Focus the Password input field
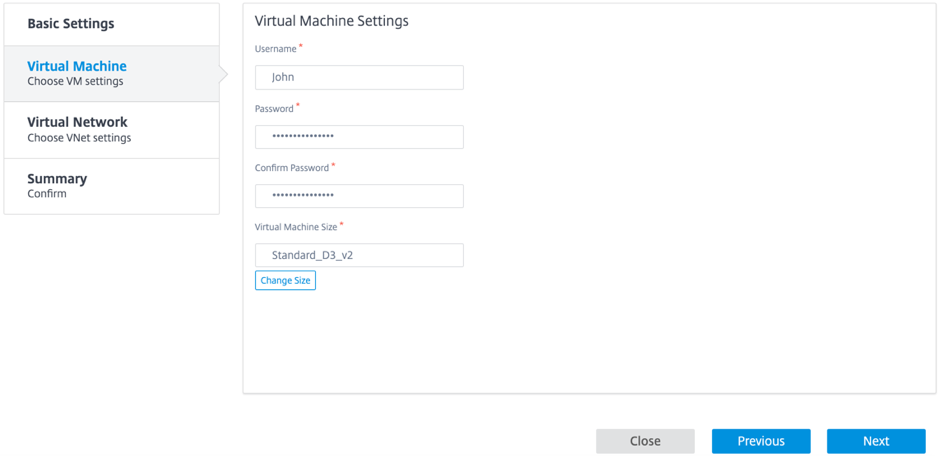The height and width of the screenshot is (456, 939). coord(359,137)
